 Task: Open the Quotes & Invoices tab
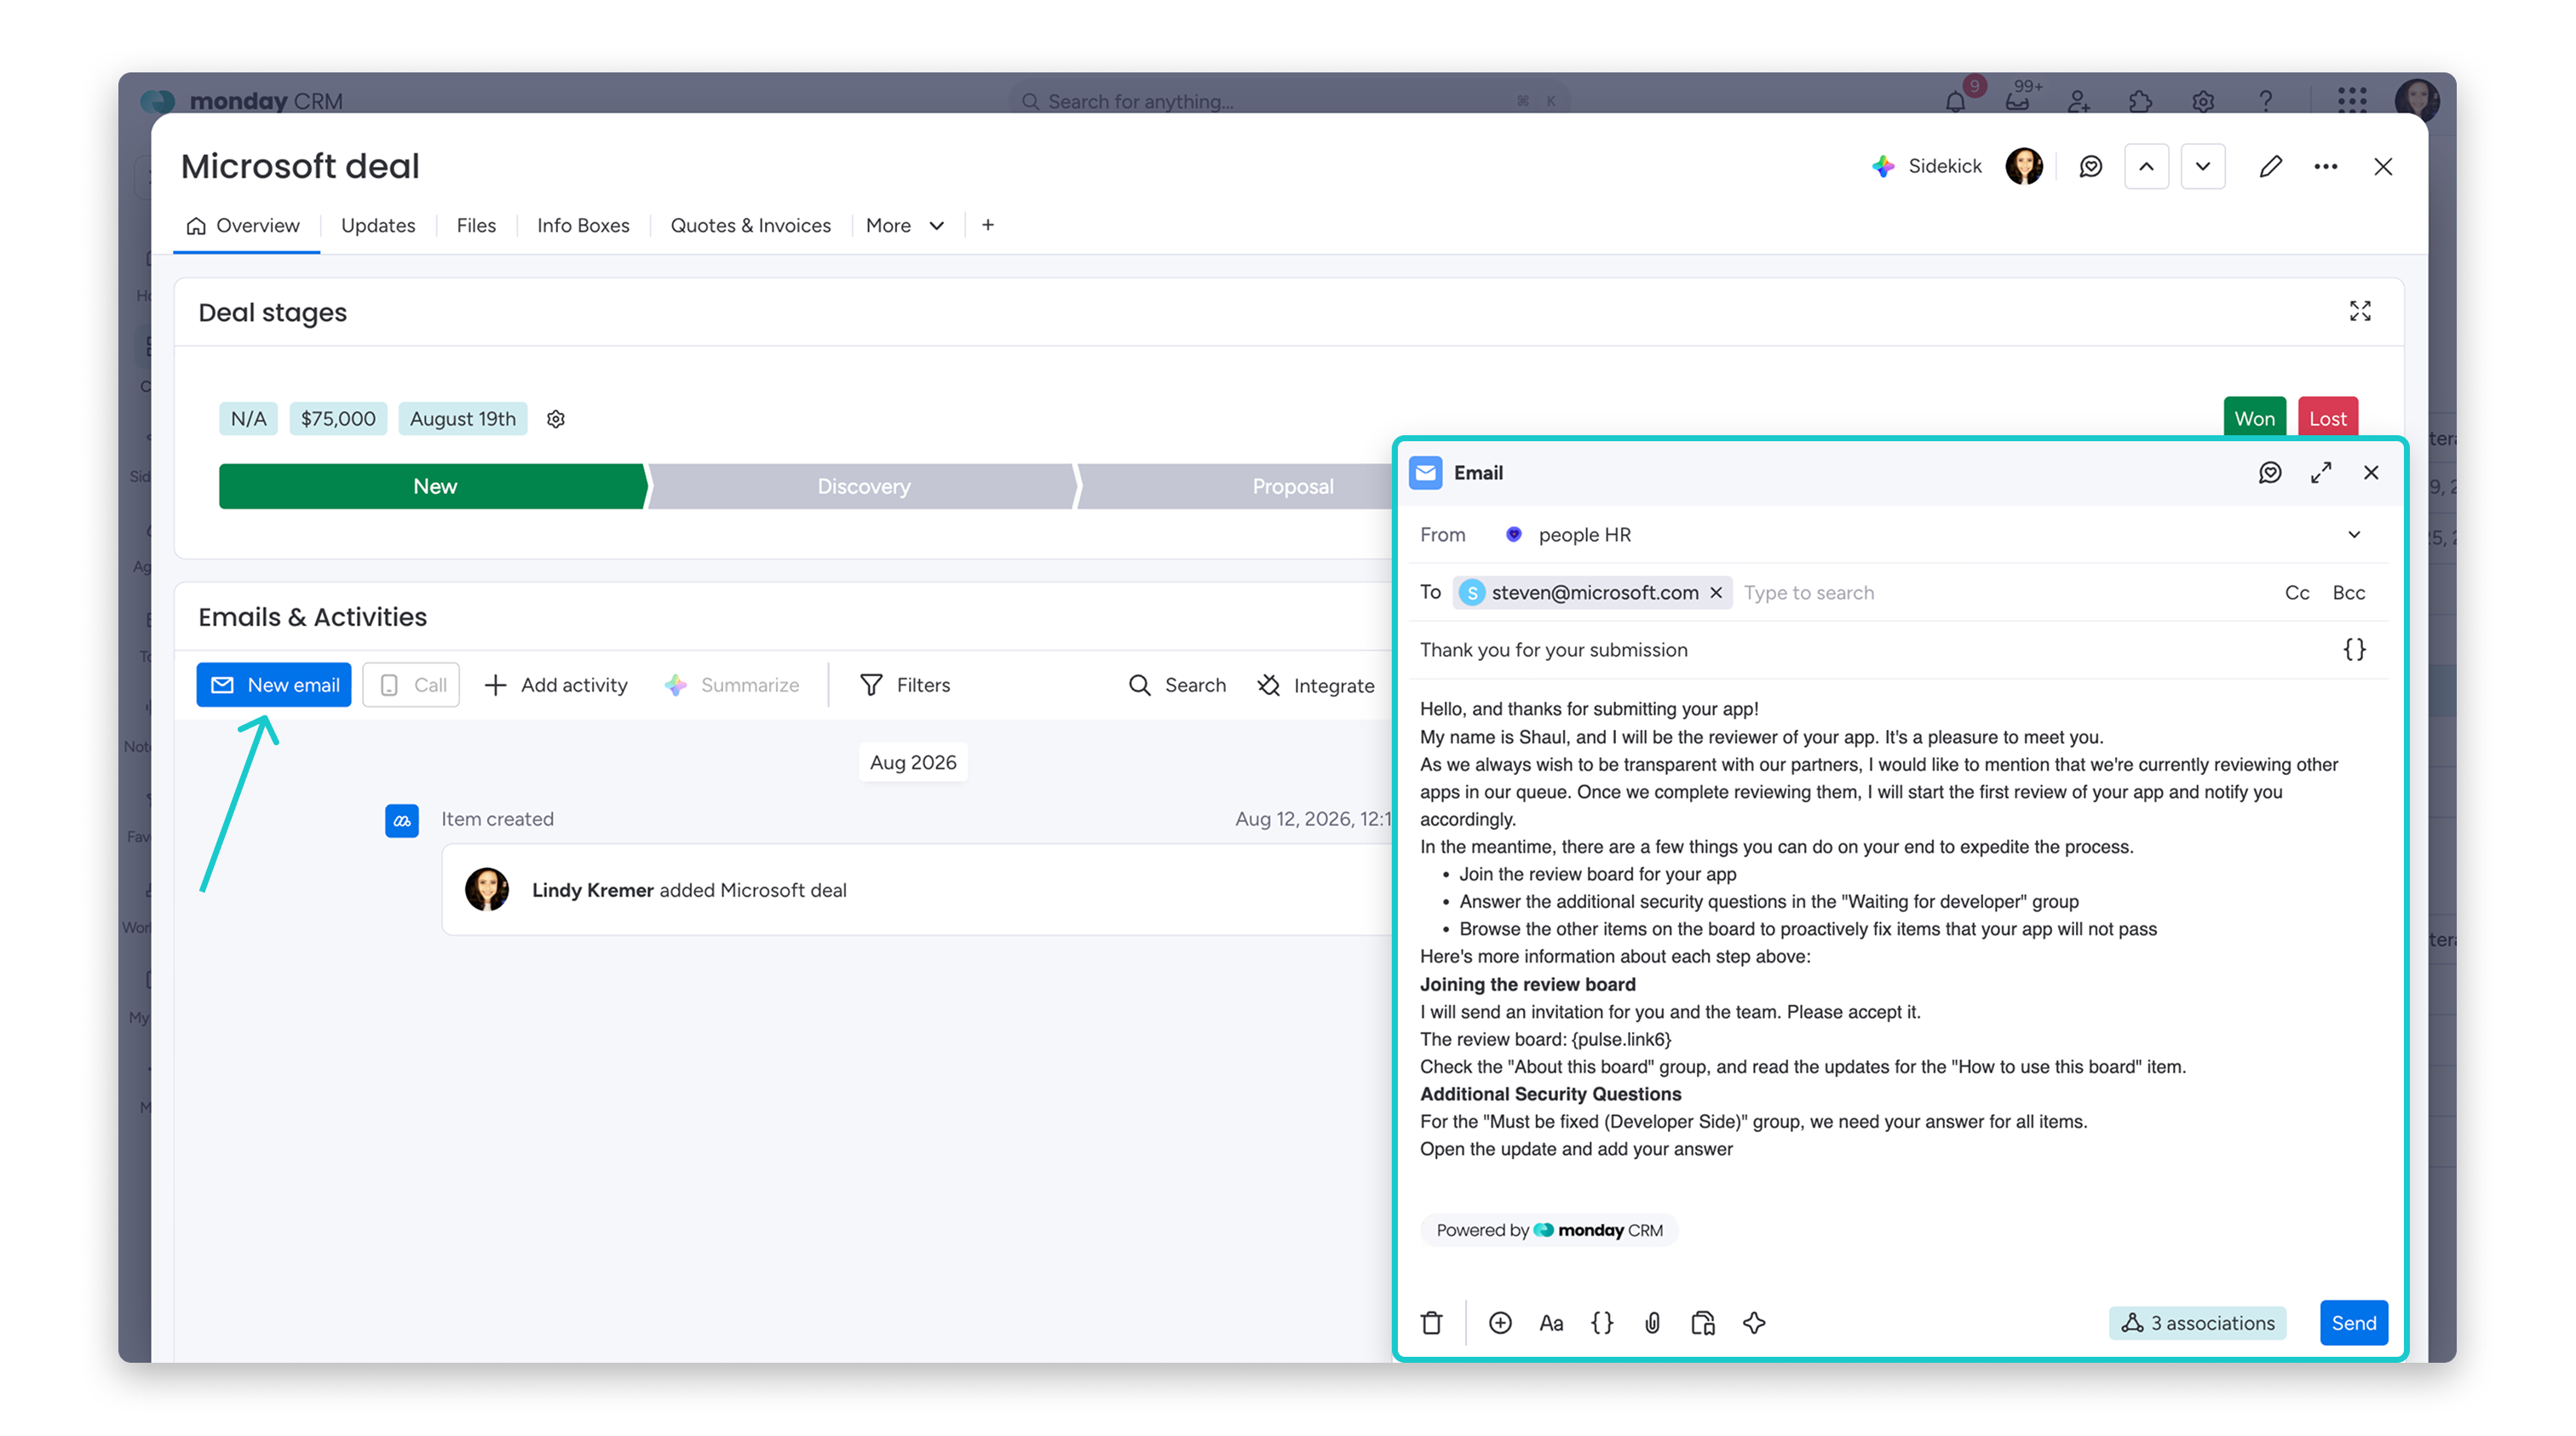coord(750,225)
